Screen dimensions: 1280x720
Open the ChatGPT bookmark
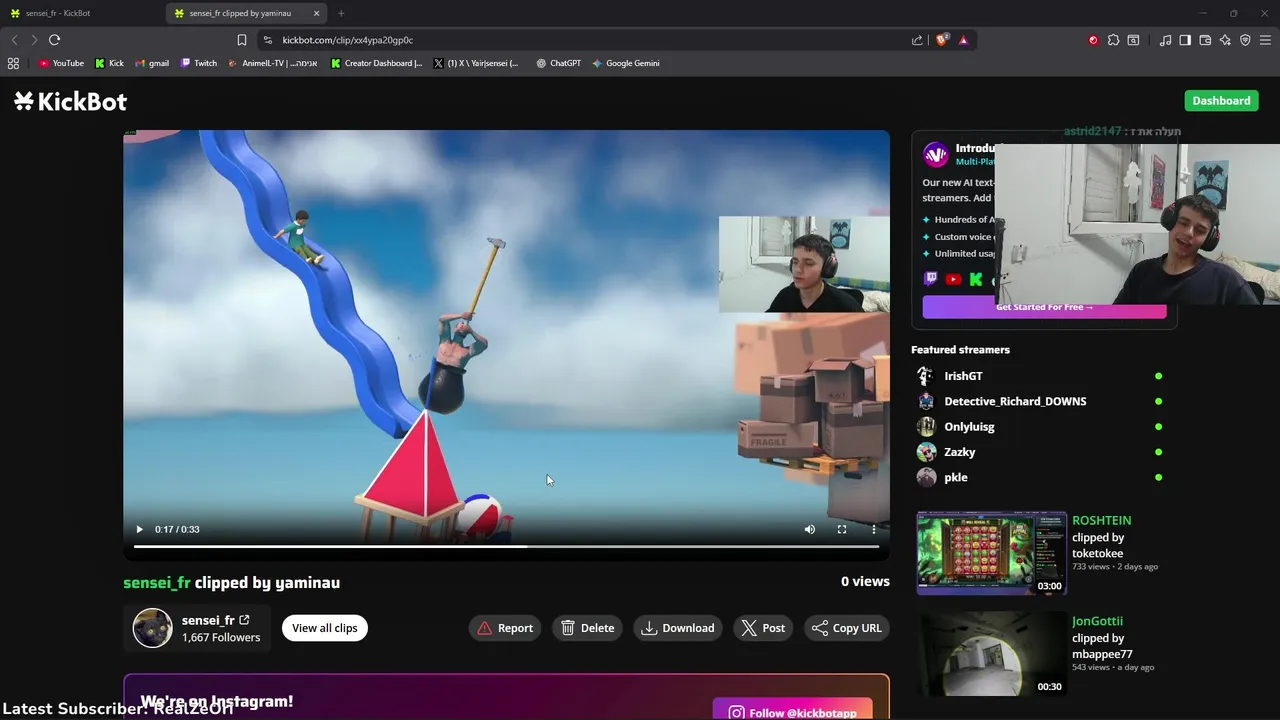pos(558,63)
